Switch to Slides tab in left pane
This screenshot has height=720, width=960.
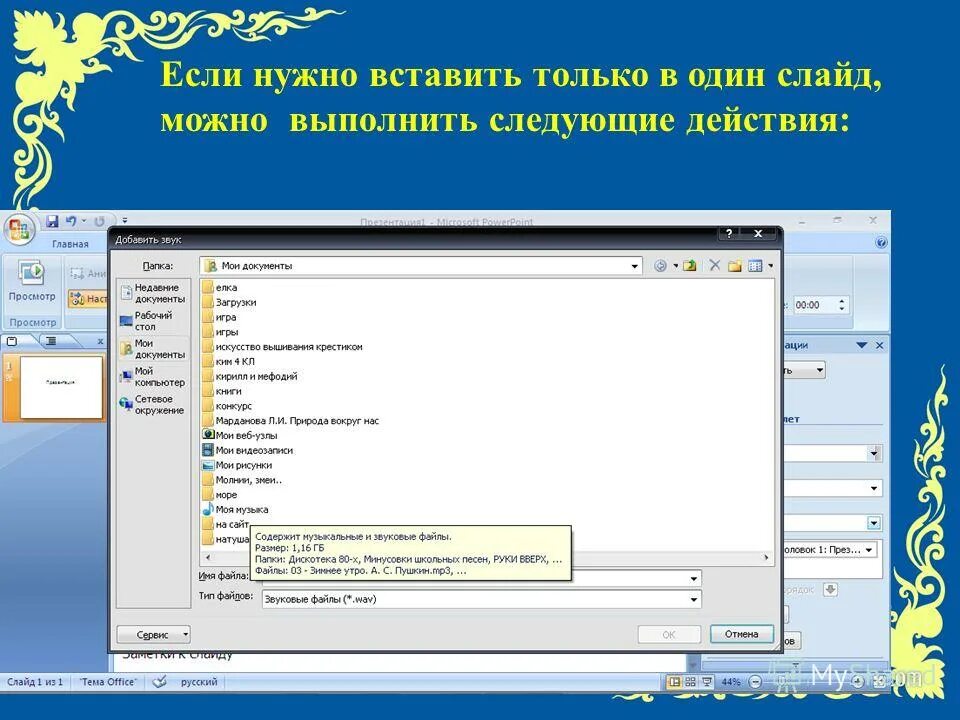12,341
